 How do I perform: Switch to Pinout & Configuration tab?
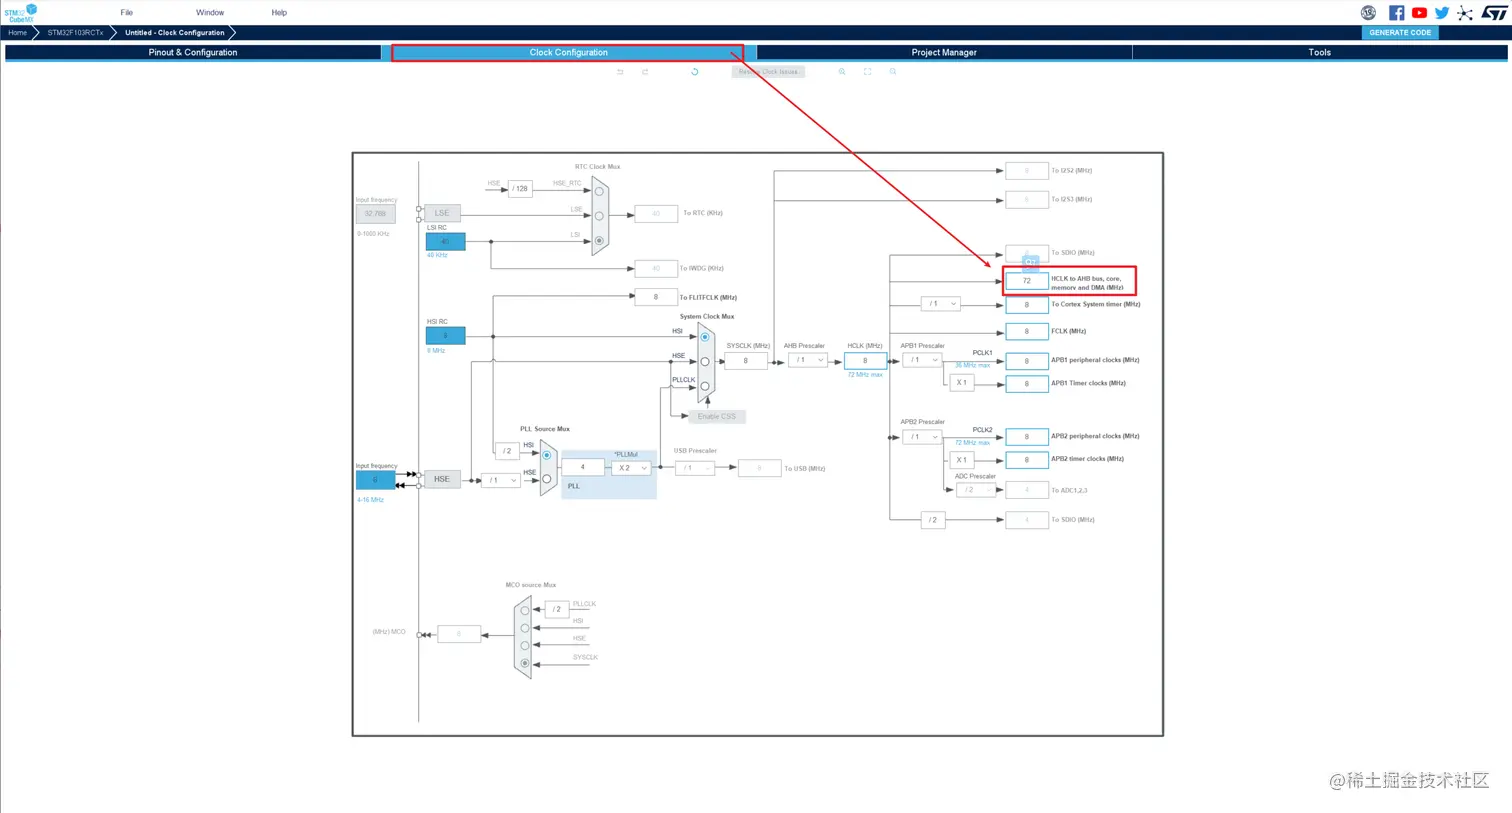point(193,52)
